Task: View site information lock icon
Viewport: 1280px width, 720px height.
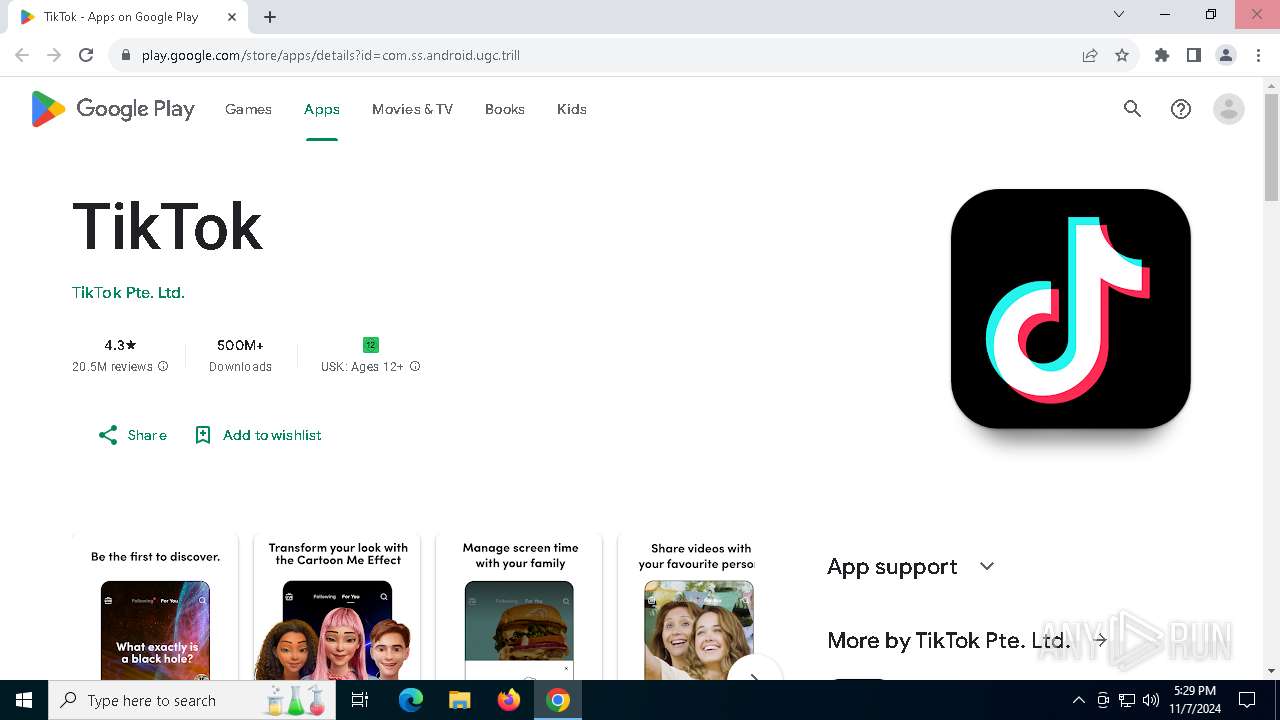Action: (126, 55)
